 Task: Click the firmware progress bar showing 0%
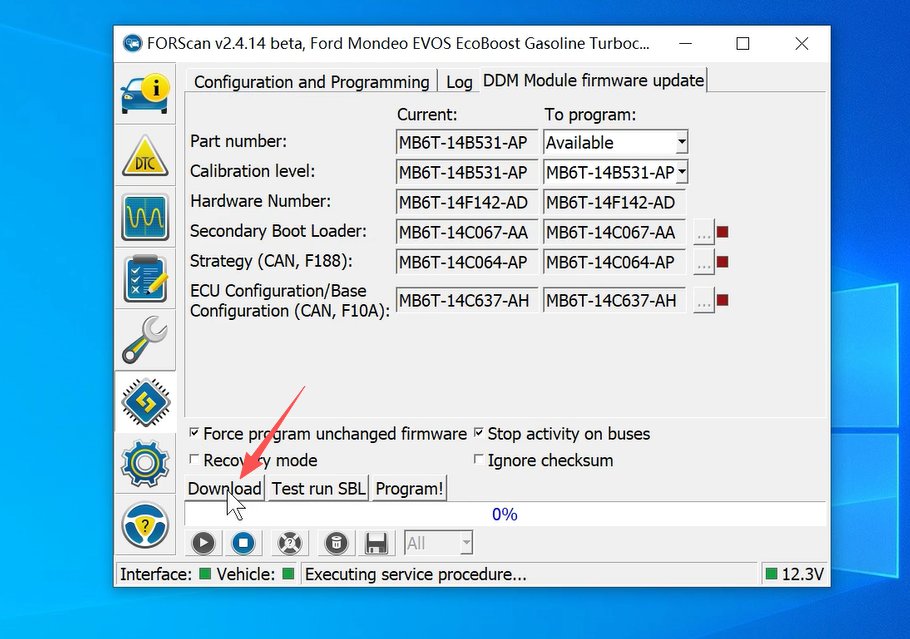point(504,514)
